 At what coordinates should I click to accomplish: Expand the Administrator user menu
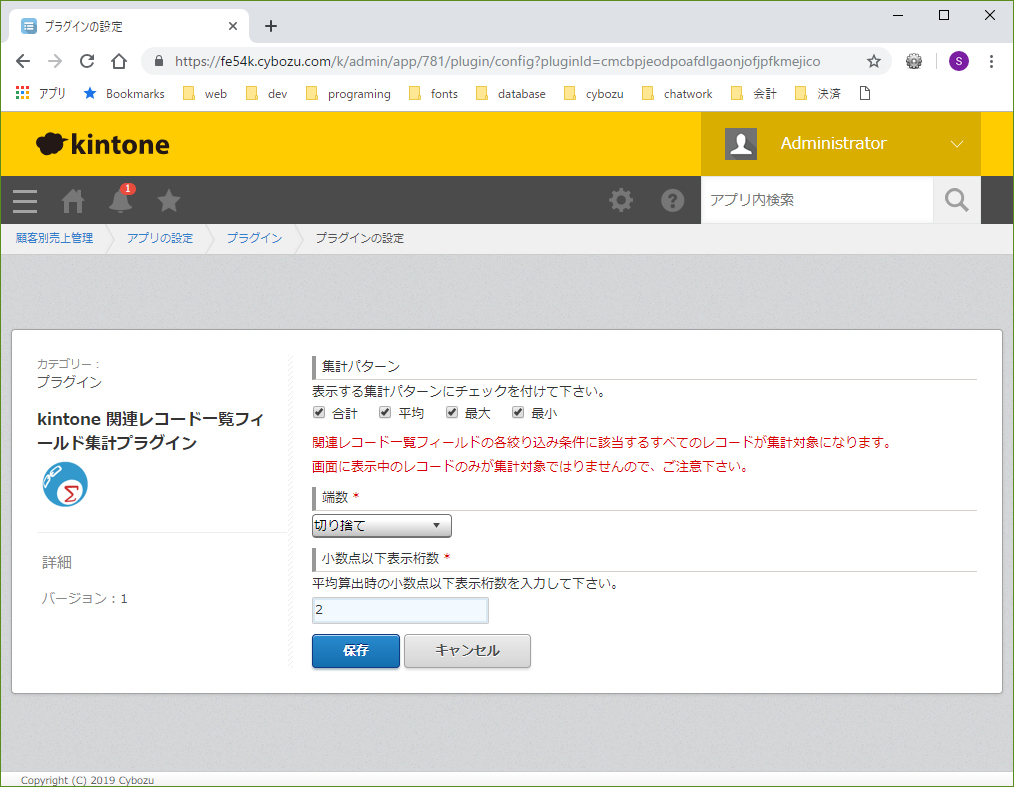(x=956, y=144)
